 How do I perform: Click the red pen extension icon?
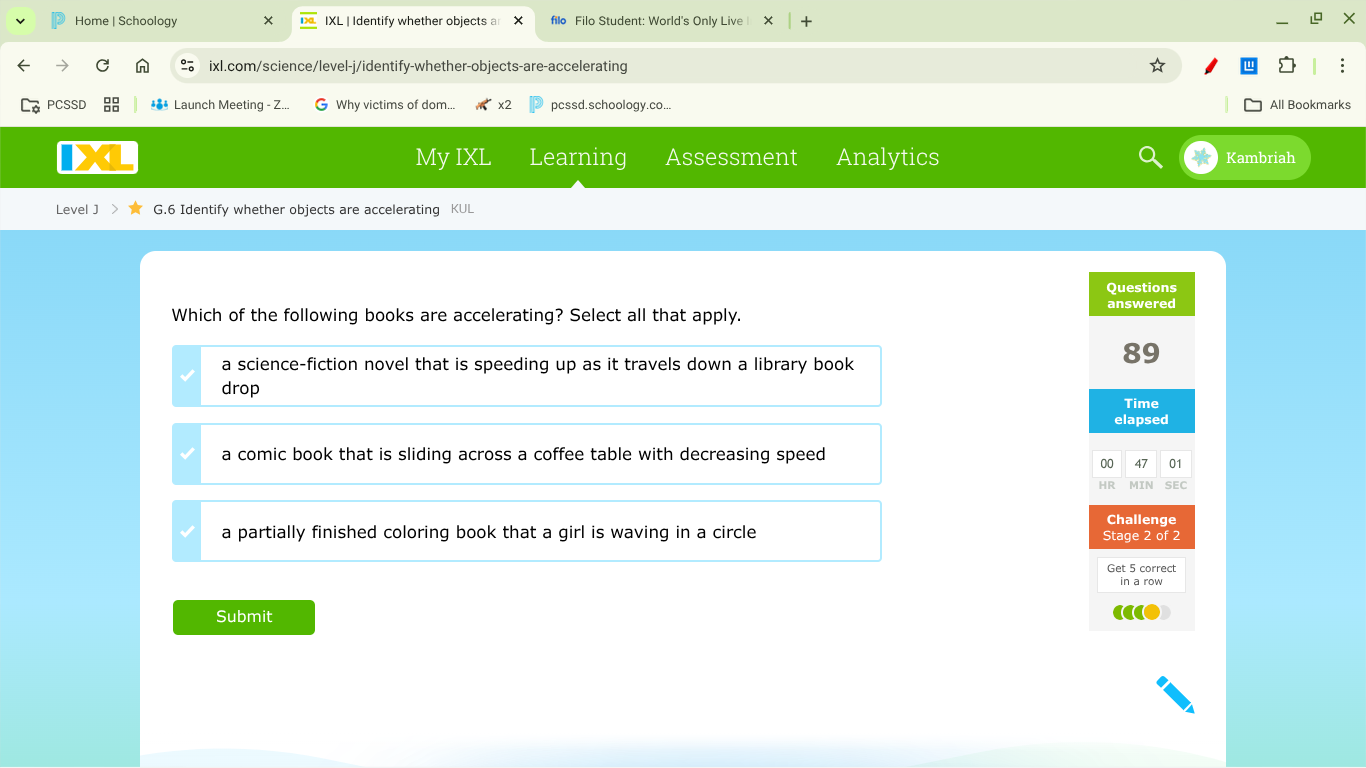click(x=1210, y=65)
